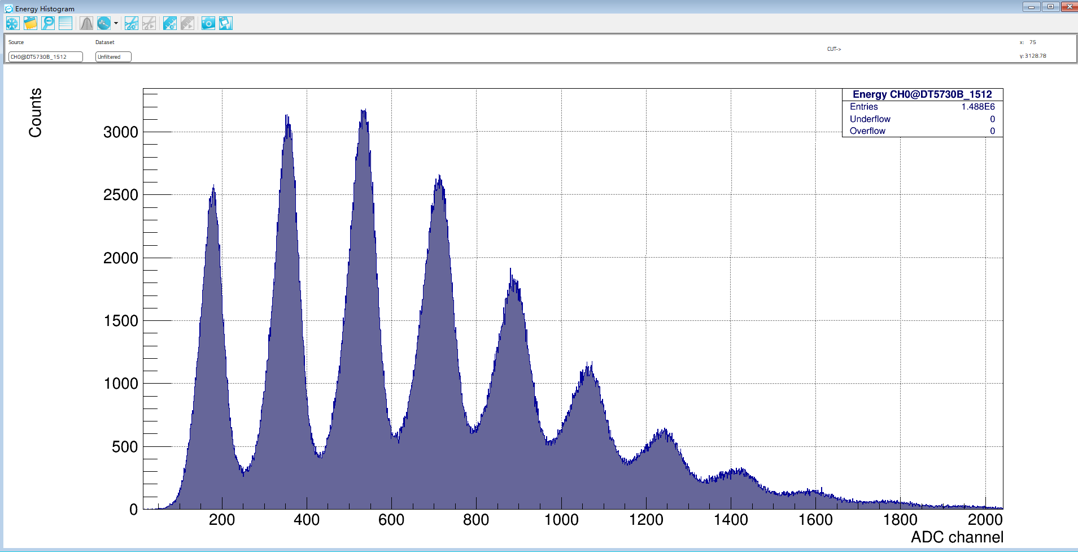Click the snowflake freeze plot icon
Screen dimensions: 1078x552
pos(12,23)
